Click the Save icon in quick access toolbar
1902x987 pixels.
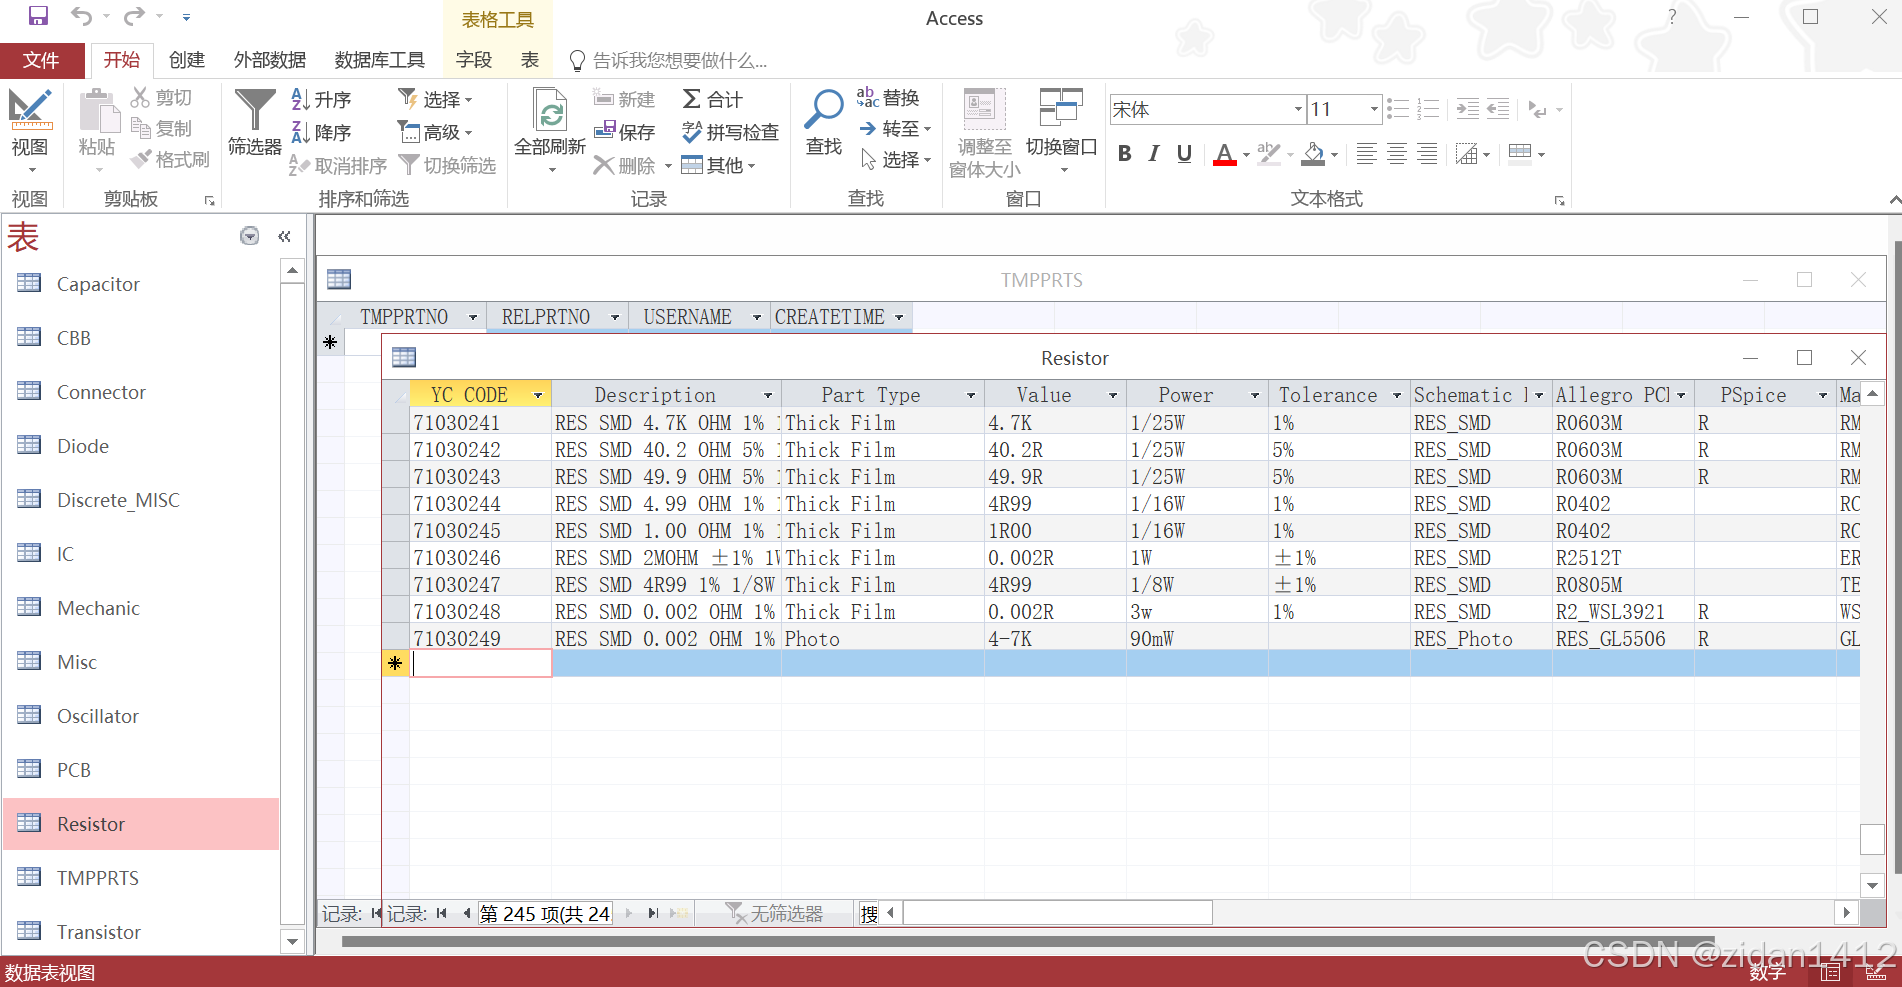(x=38, y=16)
